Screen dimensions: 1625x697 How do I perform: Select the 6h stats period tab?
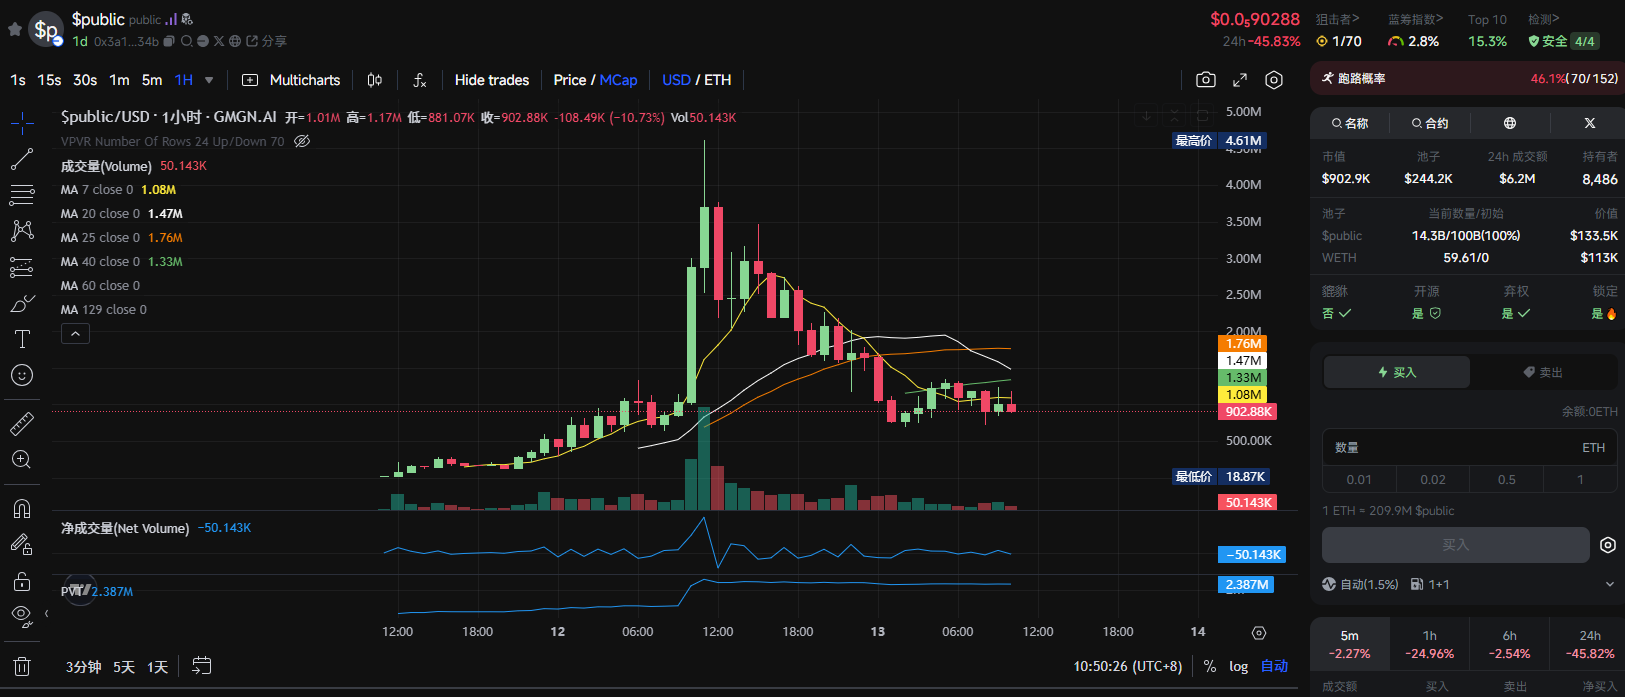(1509, 644)
